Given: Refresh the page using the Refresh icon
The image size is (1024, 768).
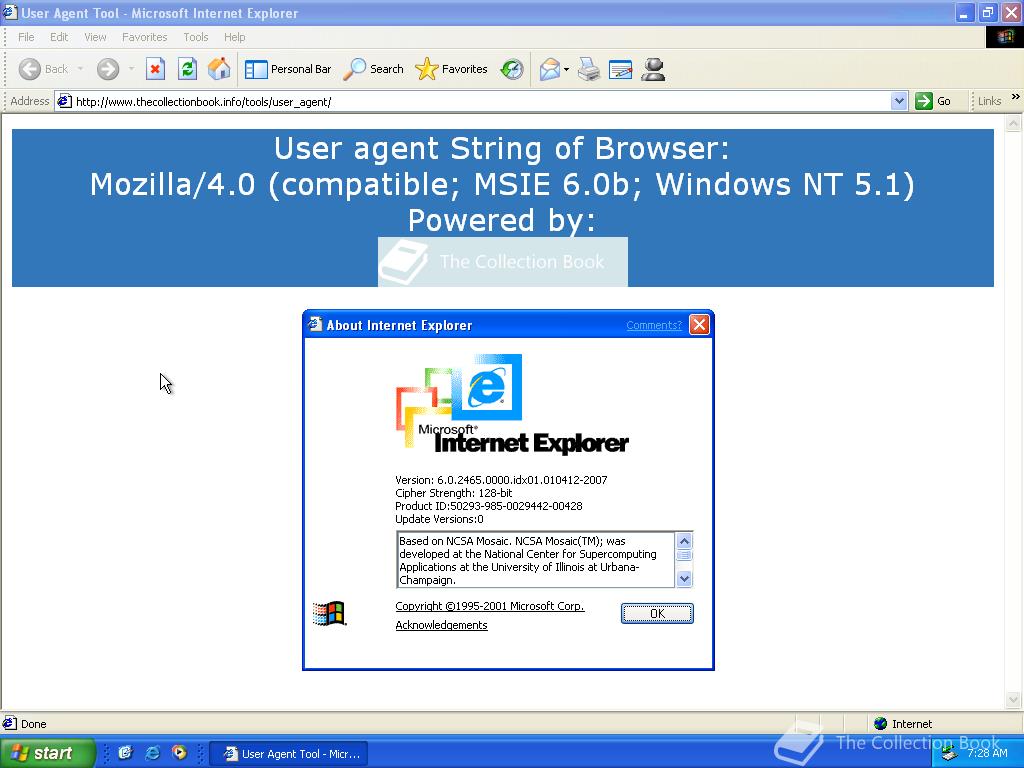Looking at the screenshot, I should click(187, 69).
